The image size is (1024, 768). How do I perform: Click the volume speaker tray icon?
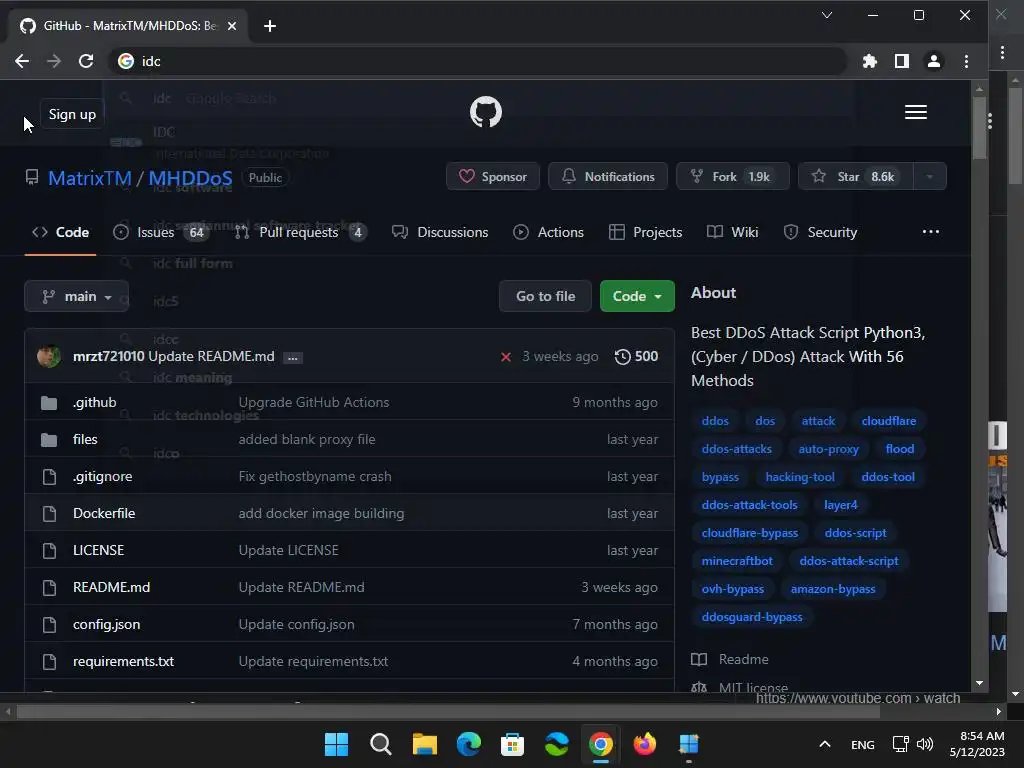click(x=925, y=744)
